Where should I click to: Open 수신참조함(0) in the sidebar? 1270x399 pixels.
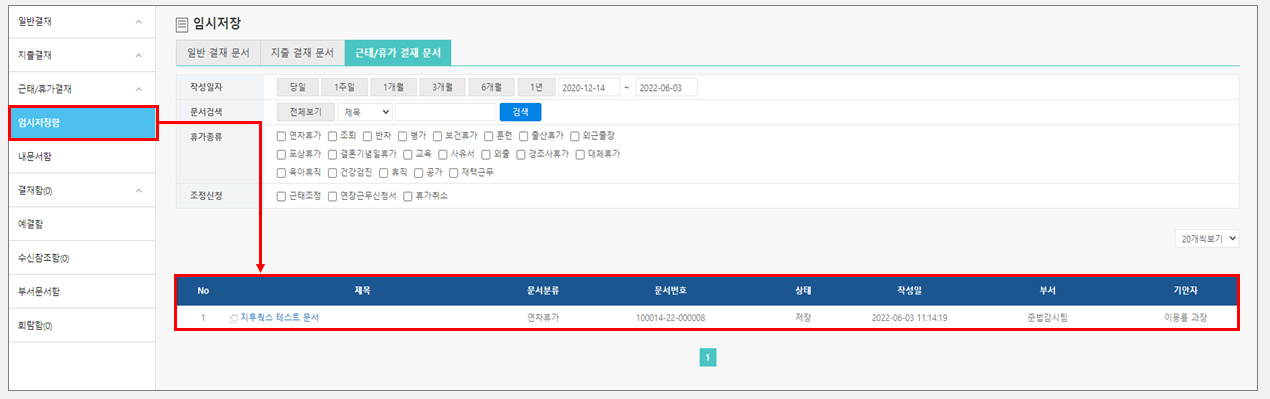click(x=82, y=258)
